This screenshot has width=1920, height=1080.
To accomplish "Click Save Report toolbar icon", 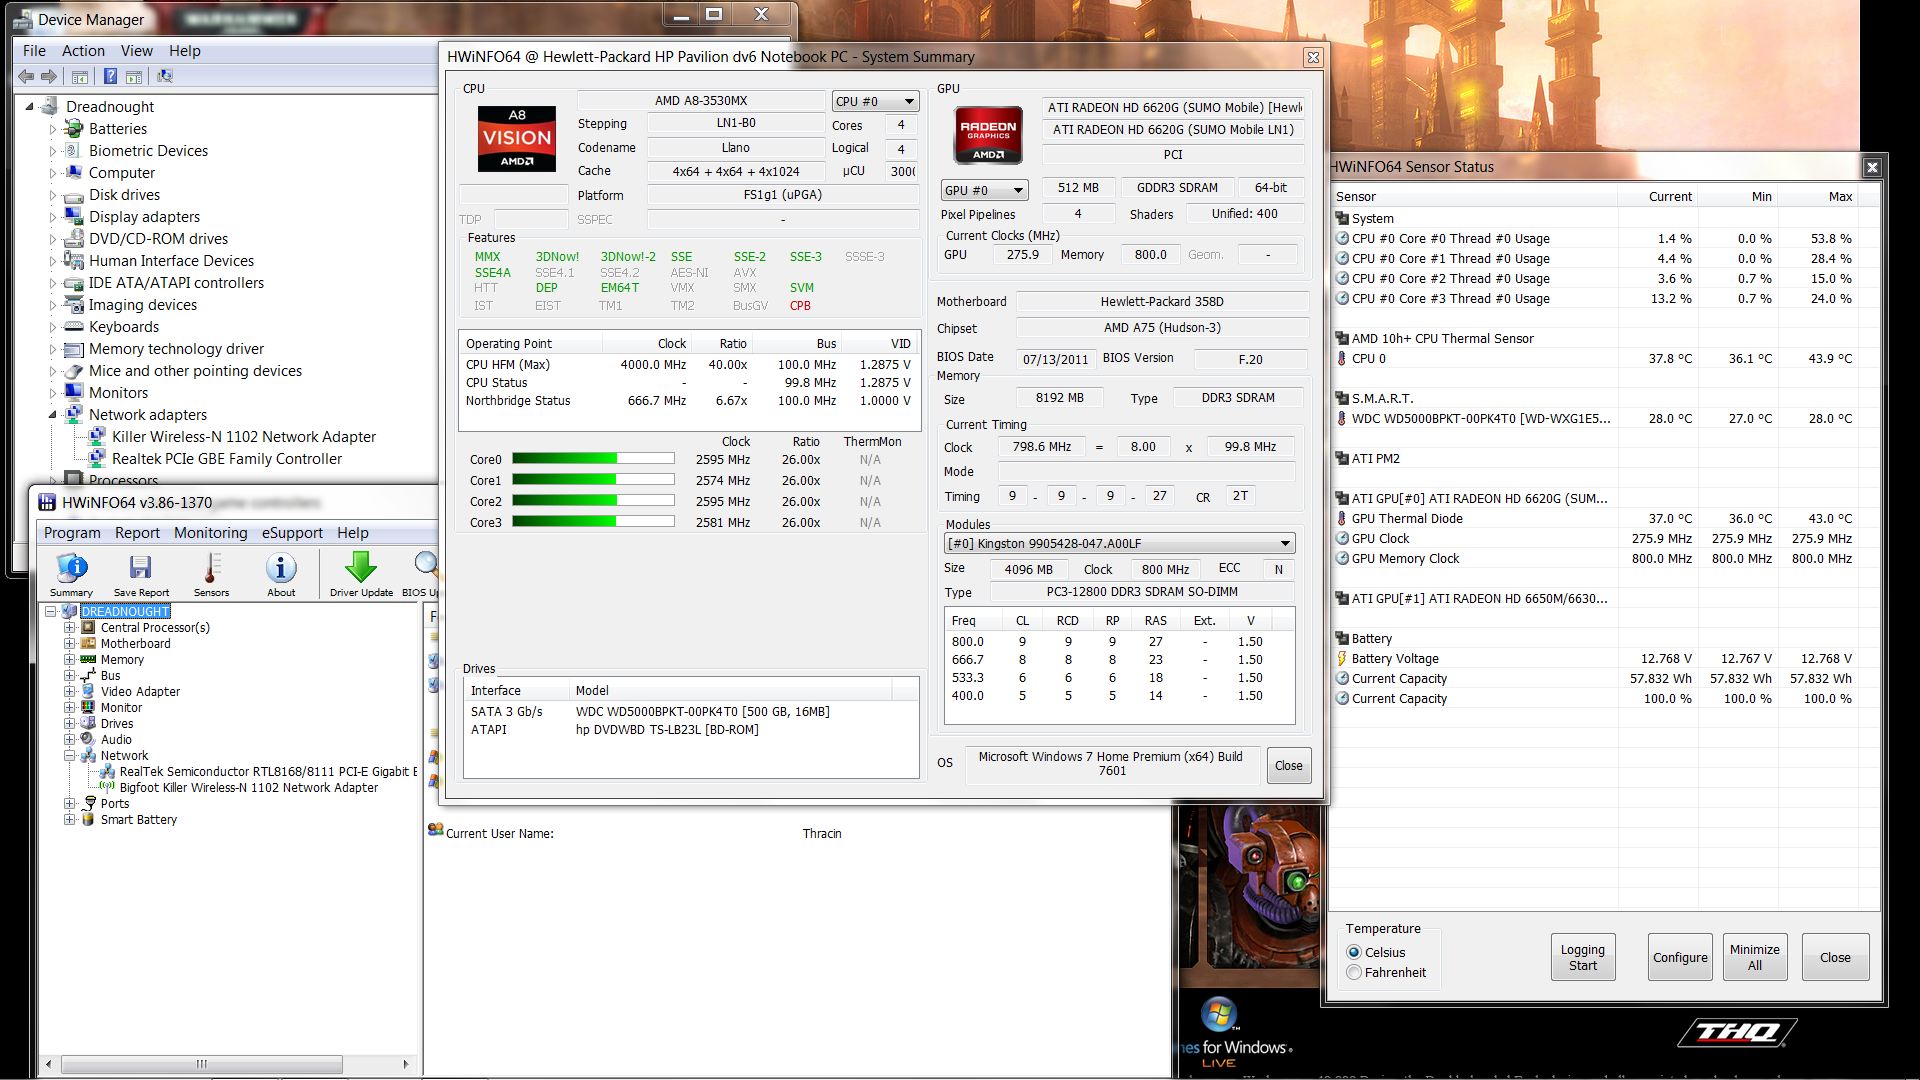I will click(141, 575).
